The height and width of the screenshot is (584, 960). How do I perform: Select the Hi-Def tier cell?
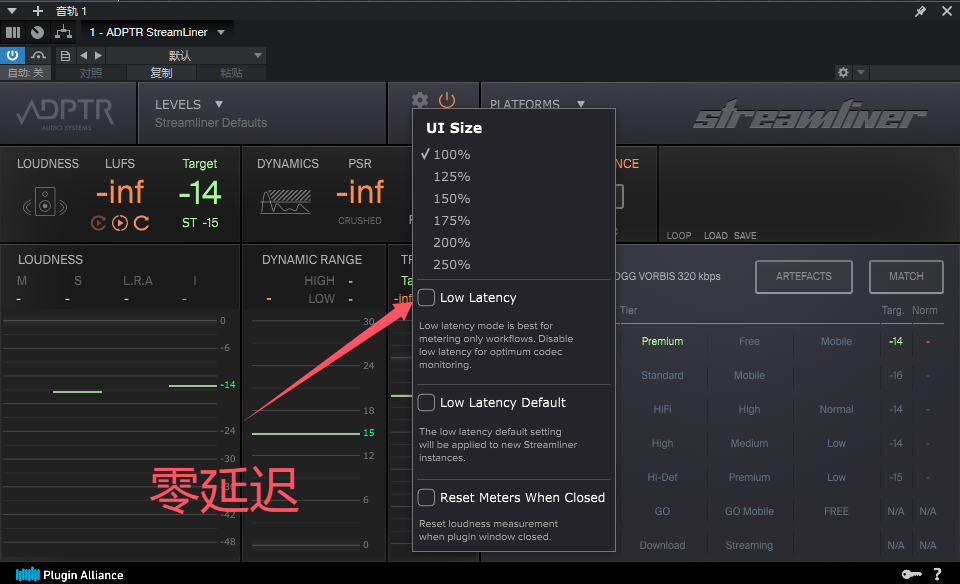(662, 477)
